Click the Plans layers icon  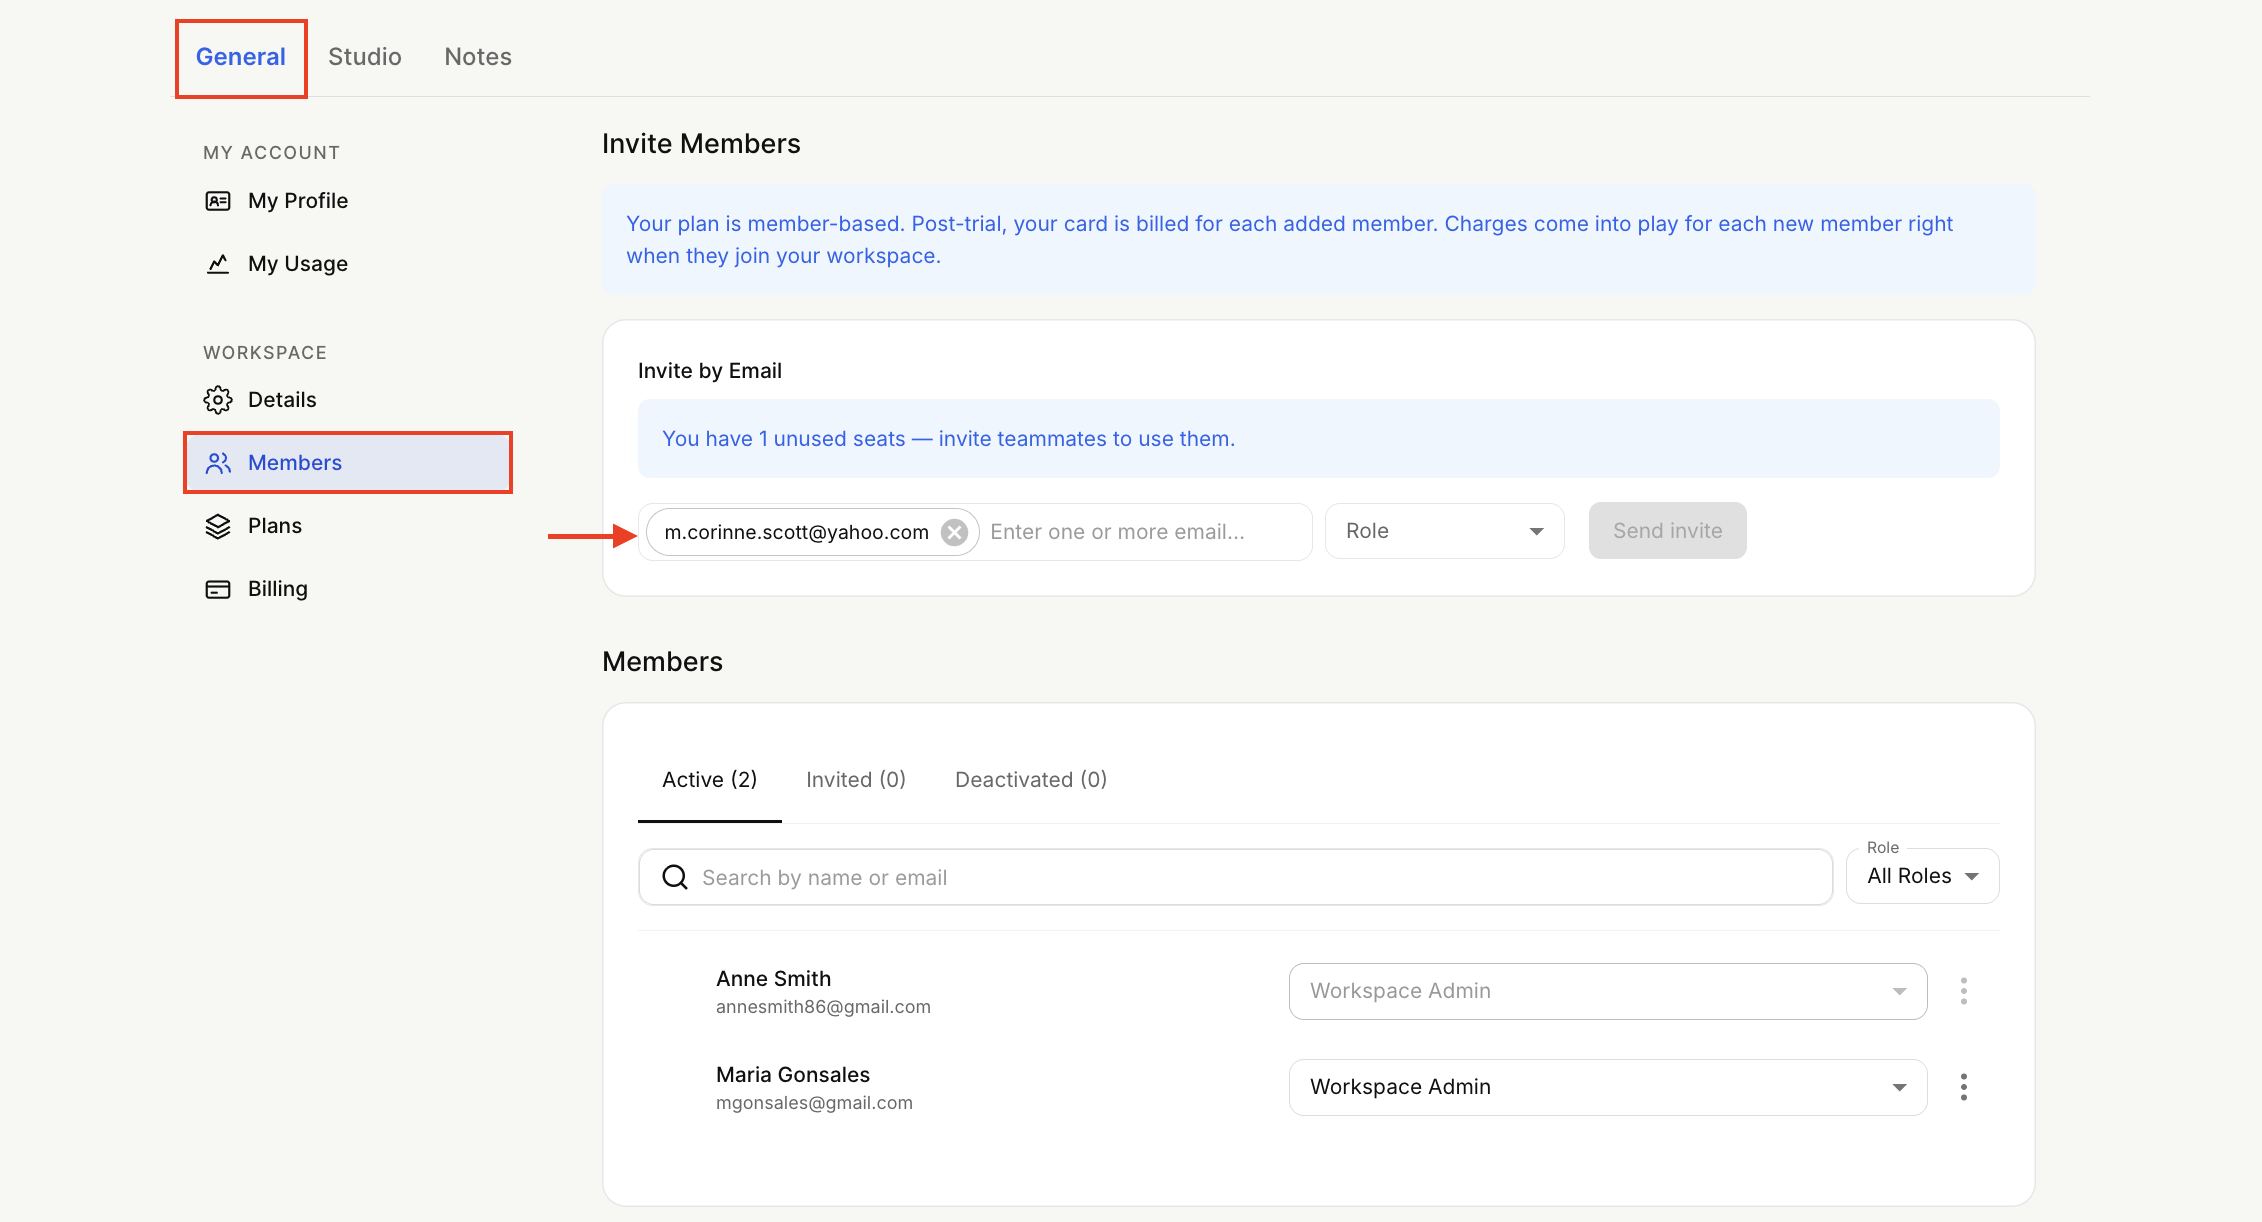tap(218, 526)
